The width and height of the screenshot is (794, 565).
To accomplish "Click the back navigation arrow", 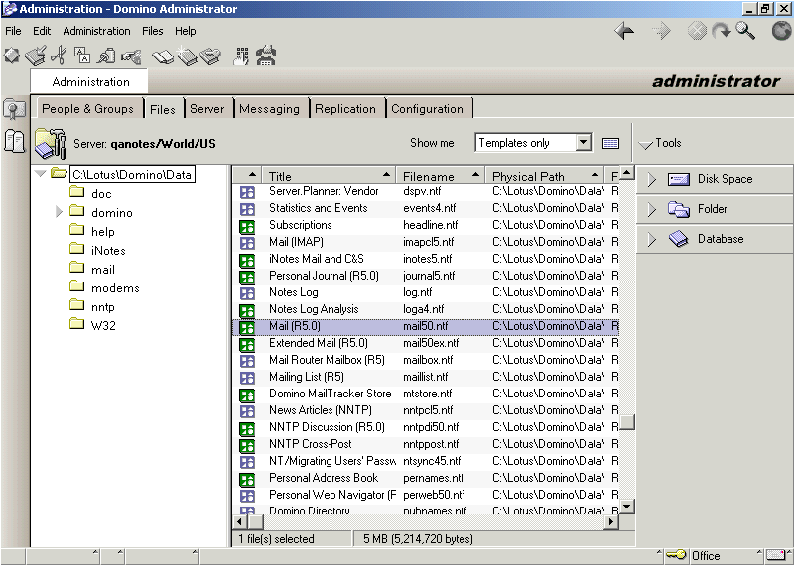I will pyautogui.click(x=624, y=32).
